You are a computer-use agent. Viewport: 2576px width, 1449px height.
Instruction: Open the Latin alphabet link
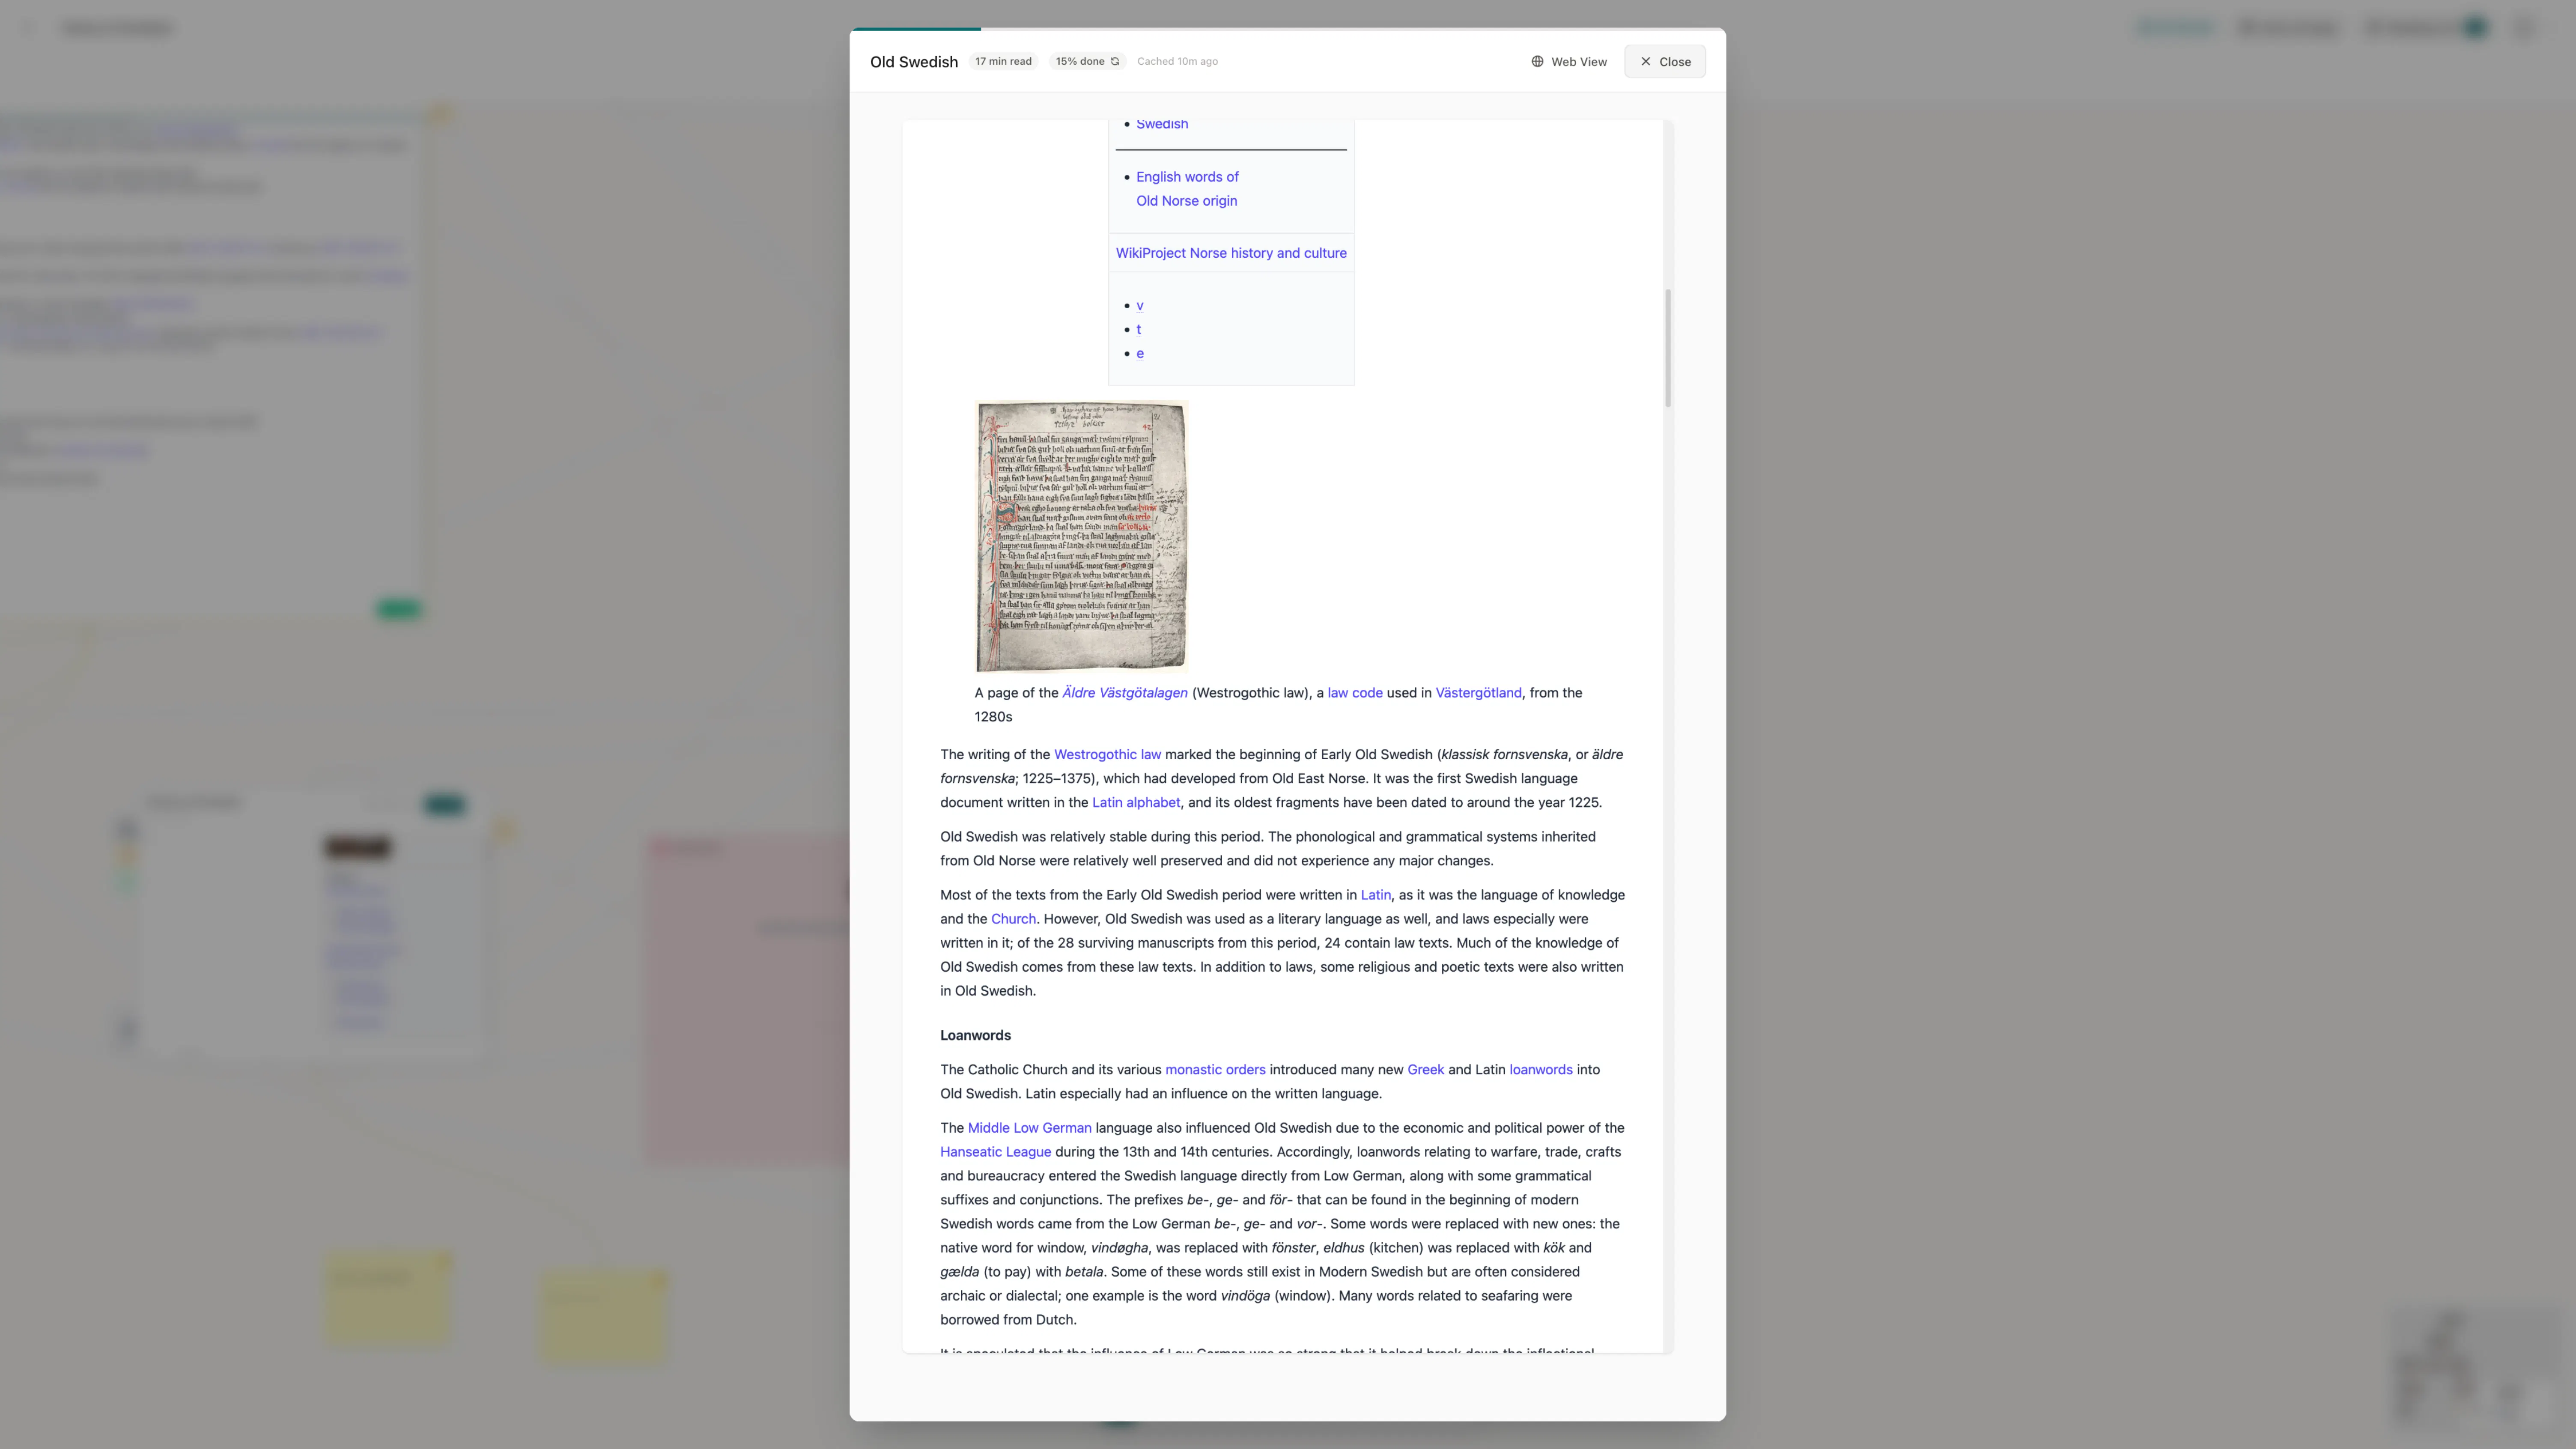(x=1136, y=803)
